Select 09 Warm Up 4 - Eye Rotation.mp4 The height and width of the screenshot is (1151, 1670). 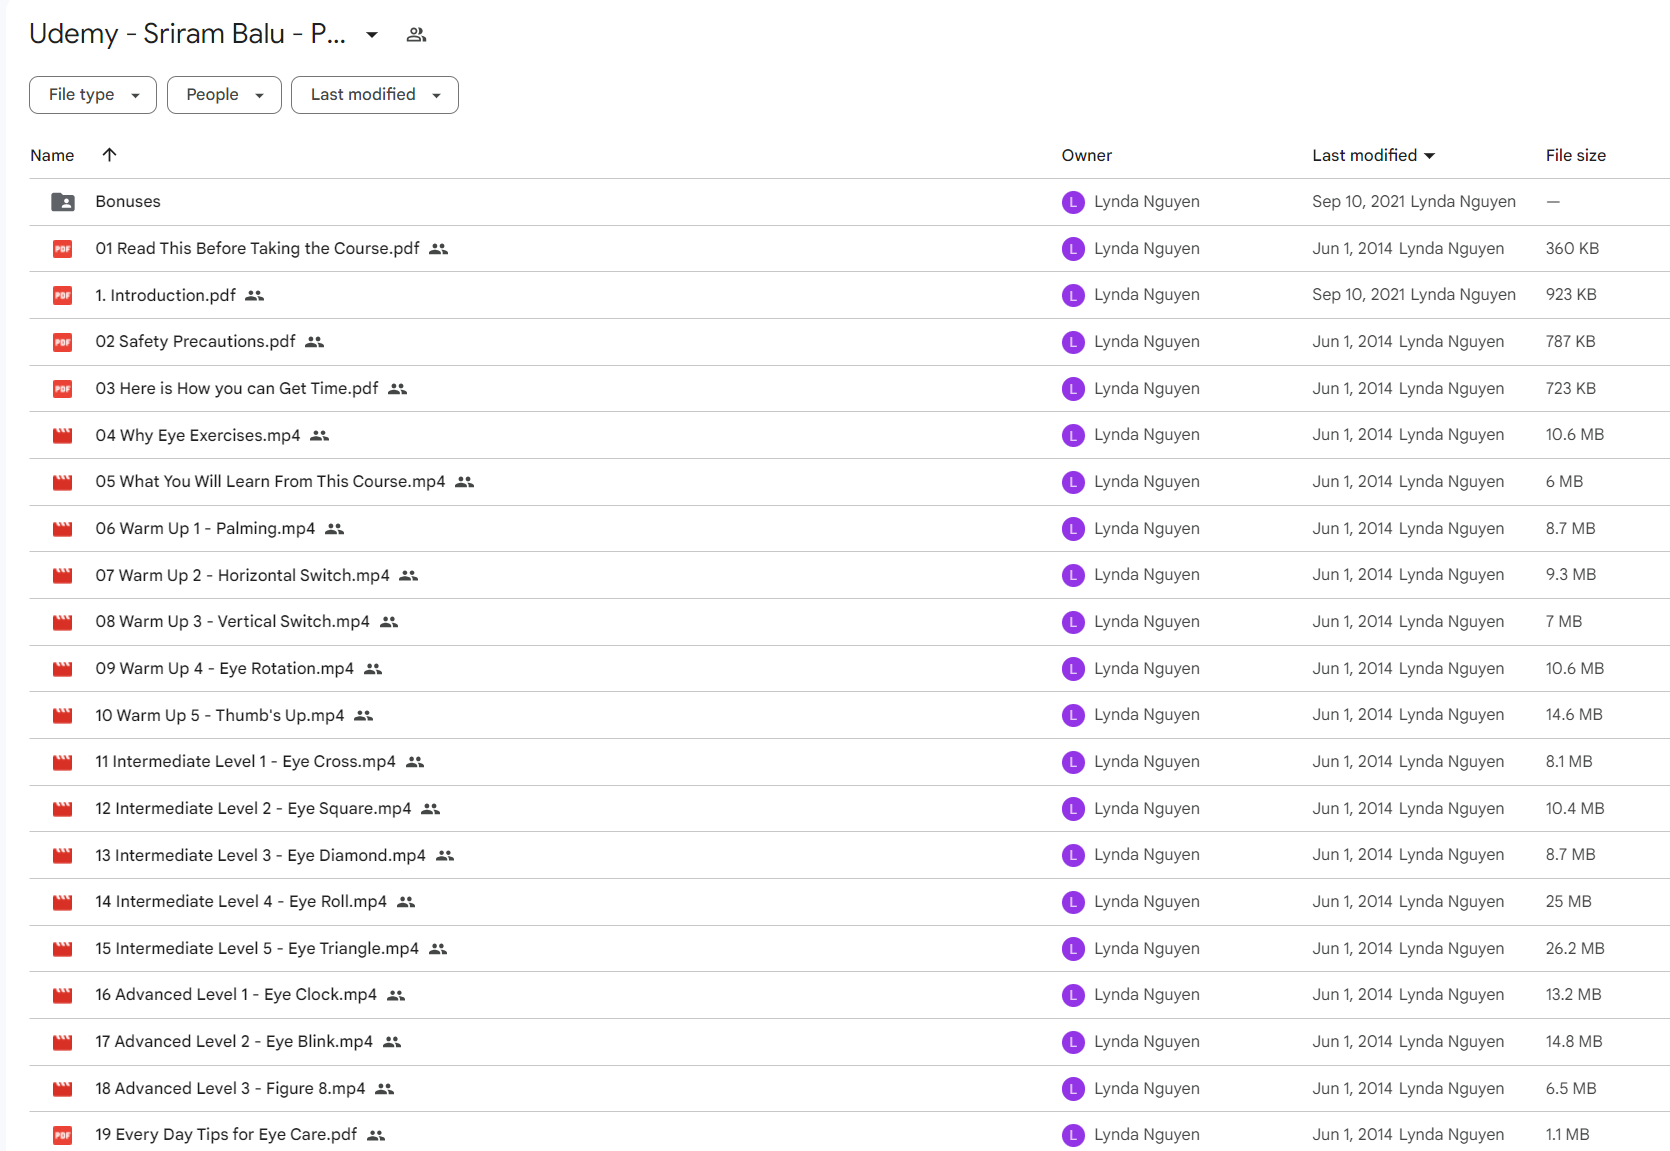click(x=224, y=668)
